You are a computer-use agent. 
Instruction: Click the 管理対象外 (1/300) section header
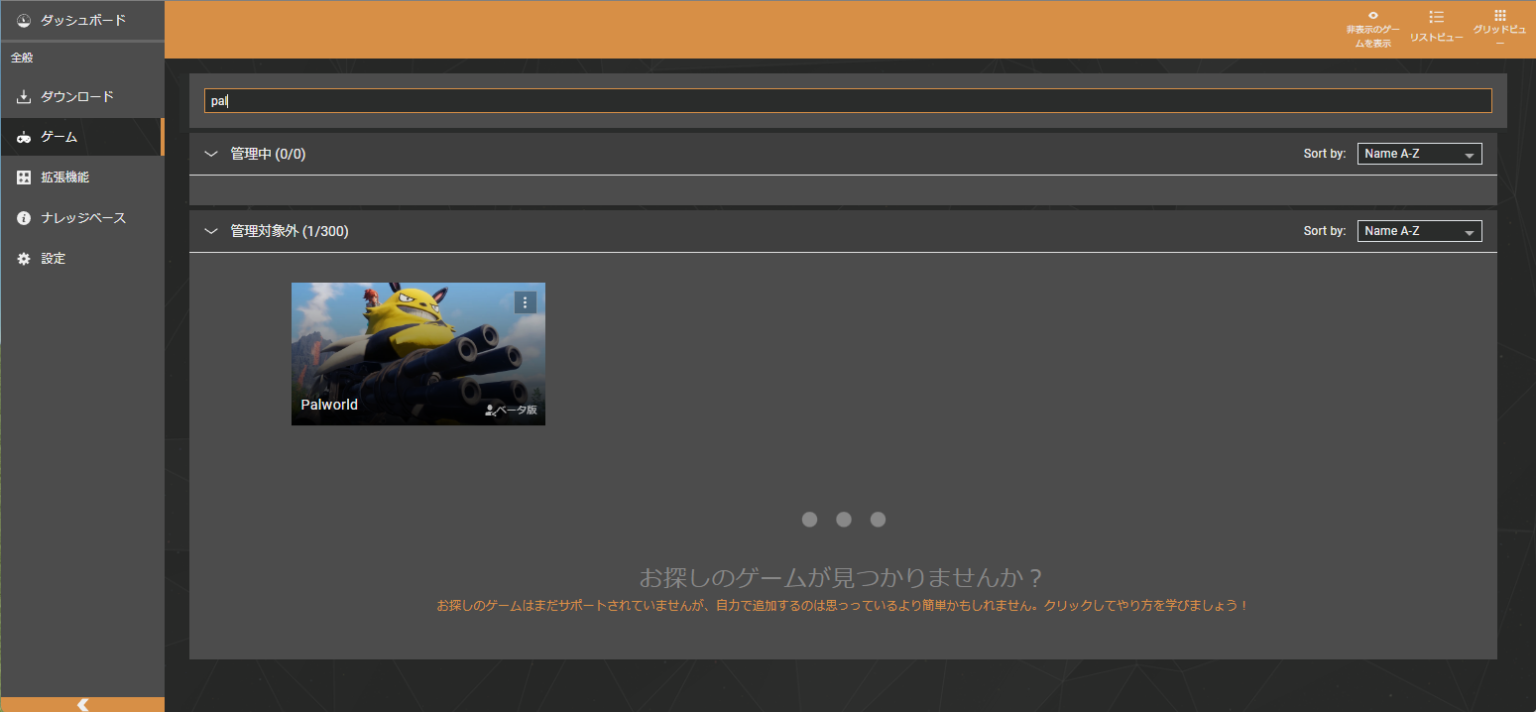point(287,231)
